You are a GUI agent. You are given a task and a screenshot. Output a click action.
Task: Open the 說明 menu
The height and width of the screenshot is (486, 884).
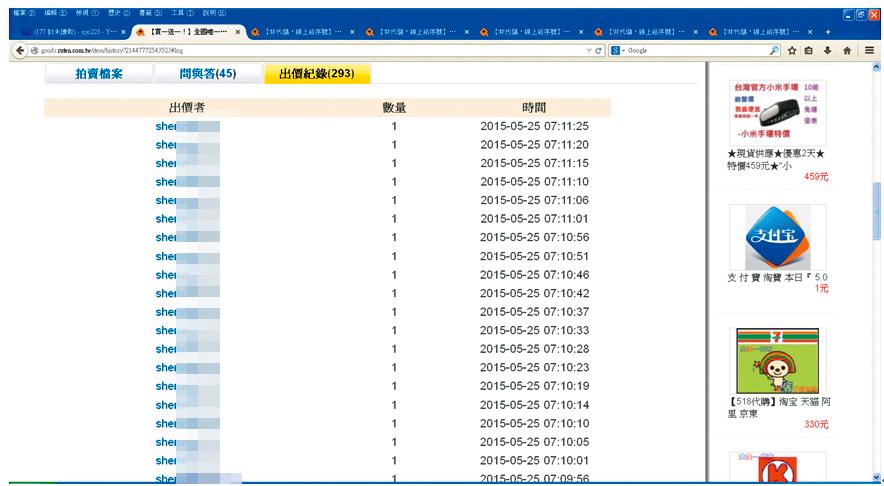214,12
